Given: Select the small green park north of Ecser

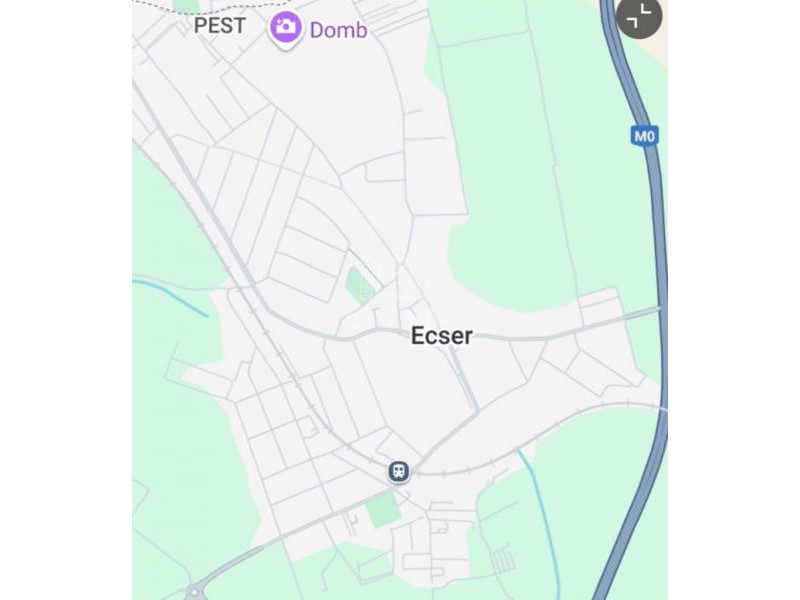Looking at the screenshot, I should click(359, 284).
